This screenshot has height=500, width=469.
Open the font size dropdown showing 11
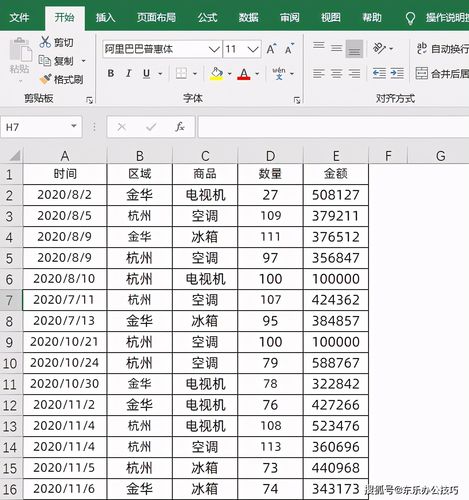[253, 50]
